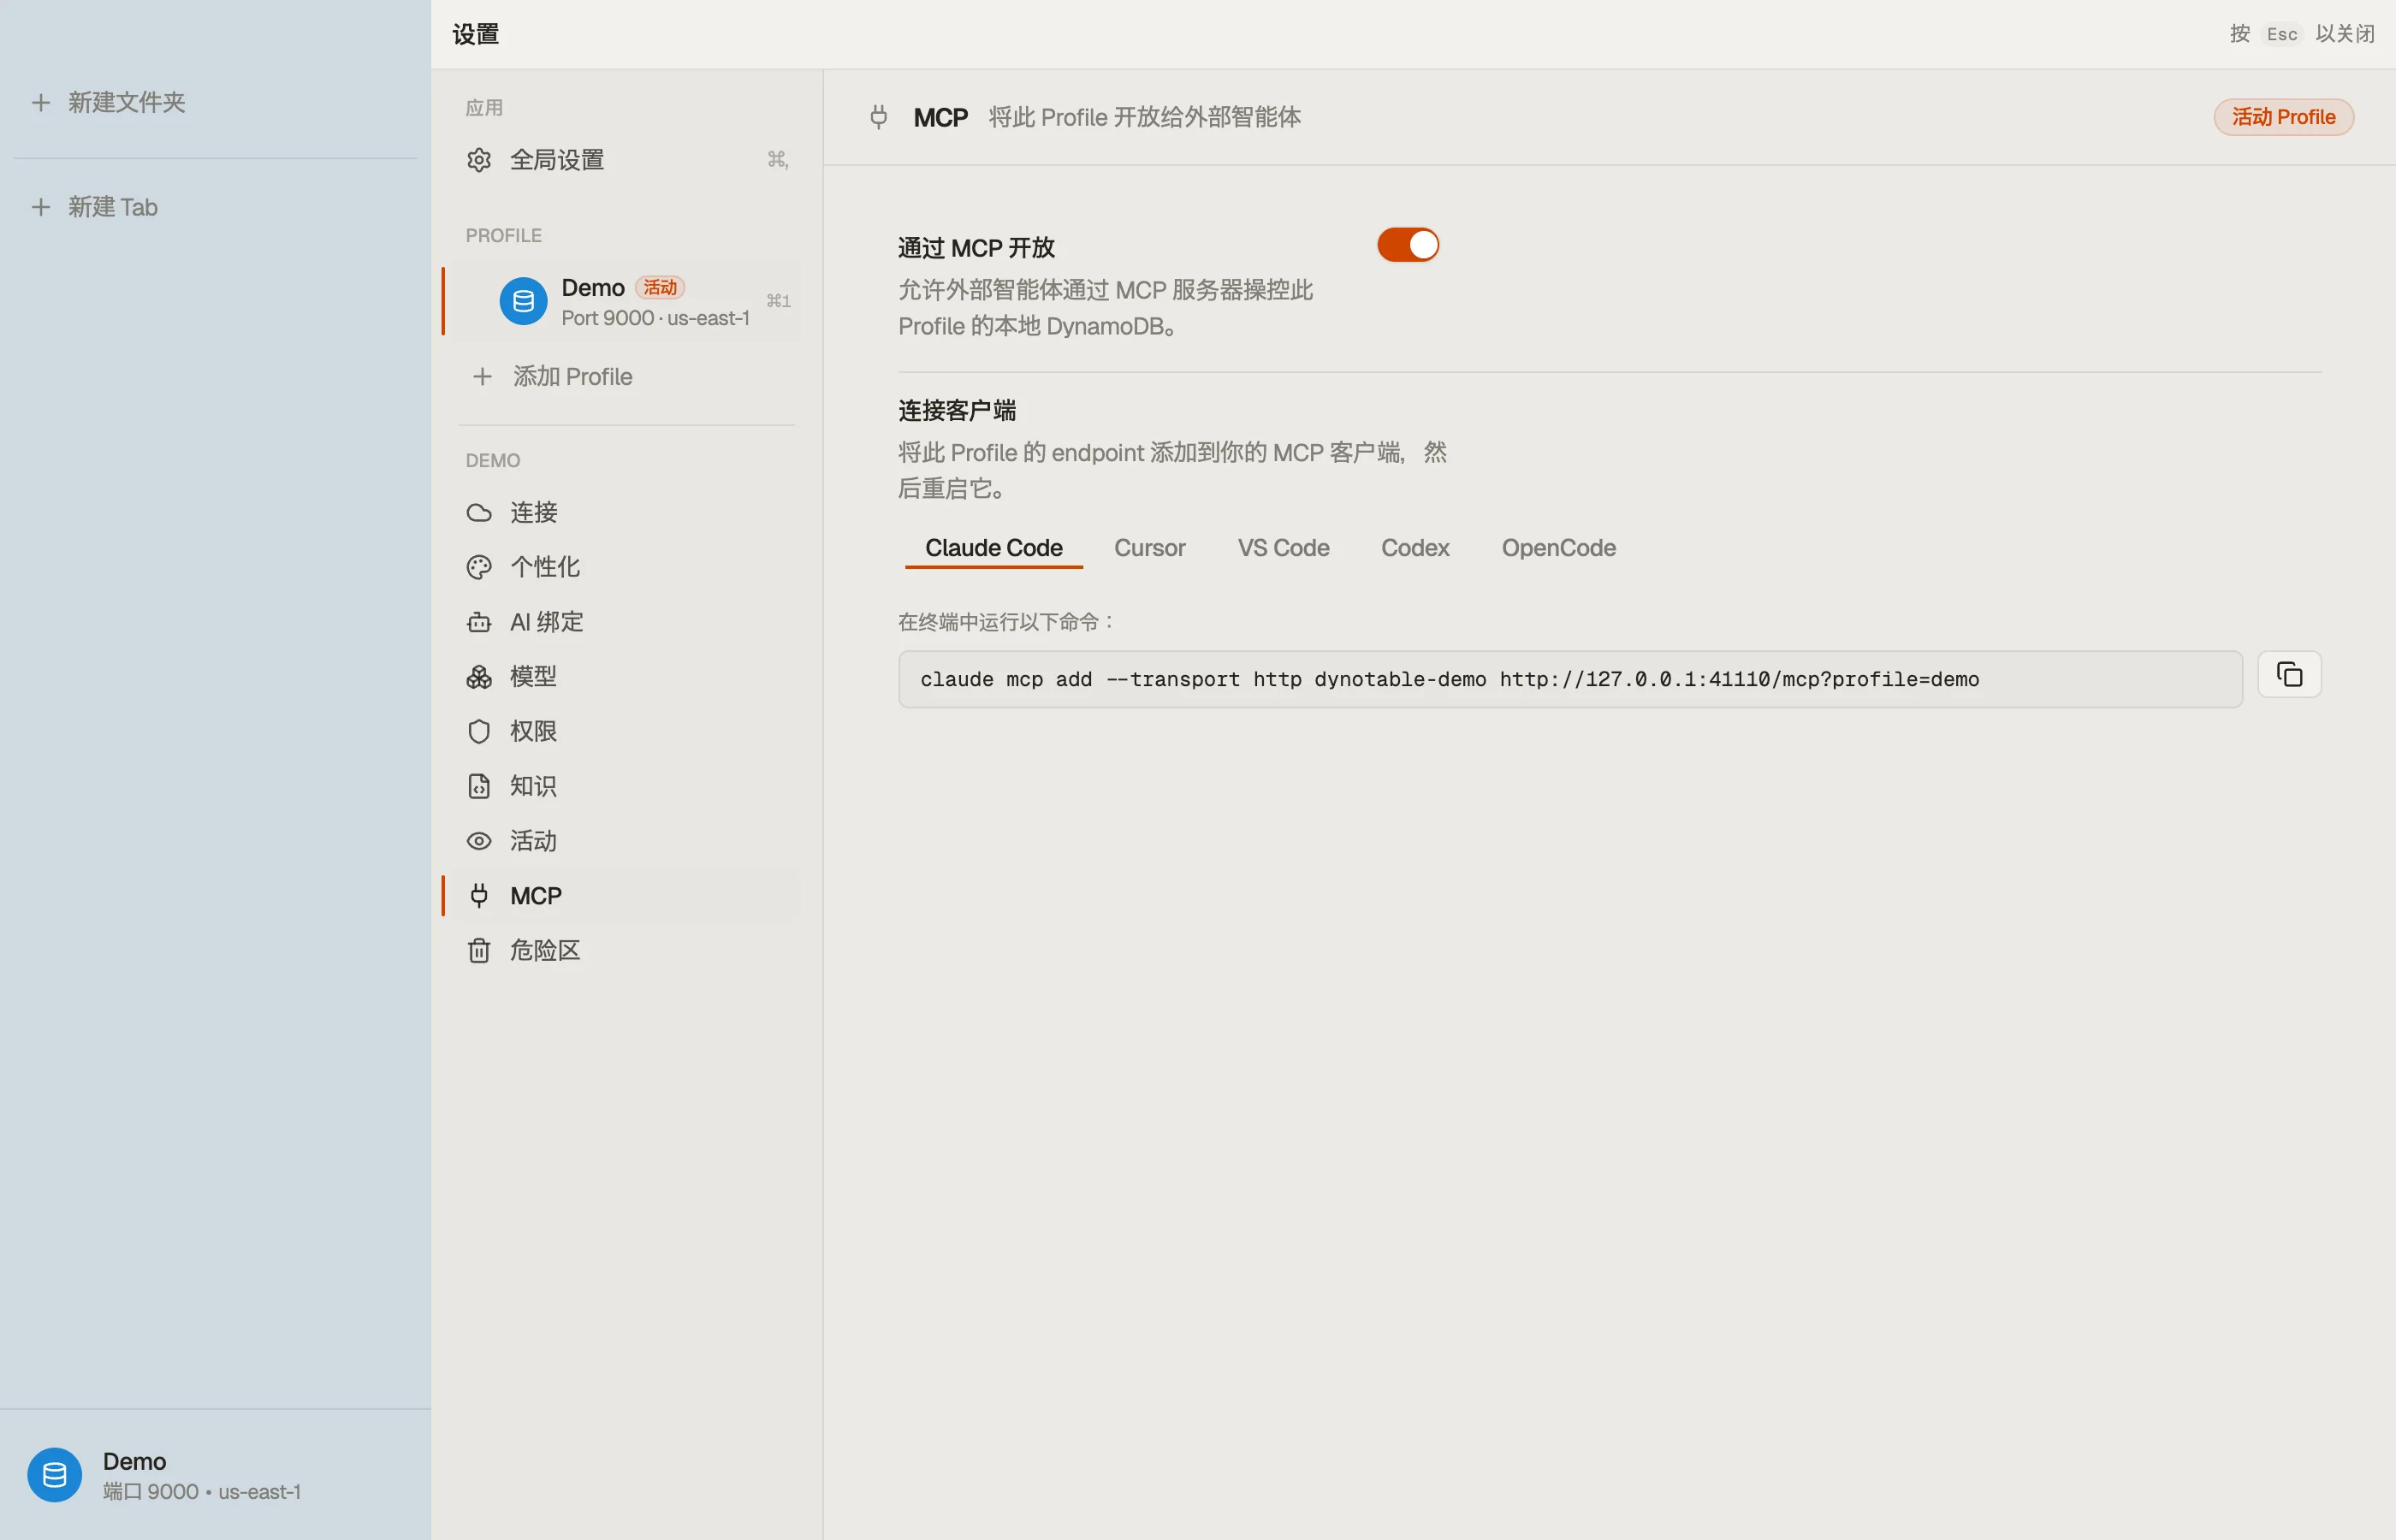This screenshot has width=2396, height=1540.
Task: Open the 危险区 settings section
Action: (x=626, y=951)
